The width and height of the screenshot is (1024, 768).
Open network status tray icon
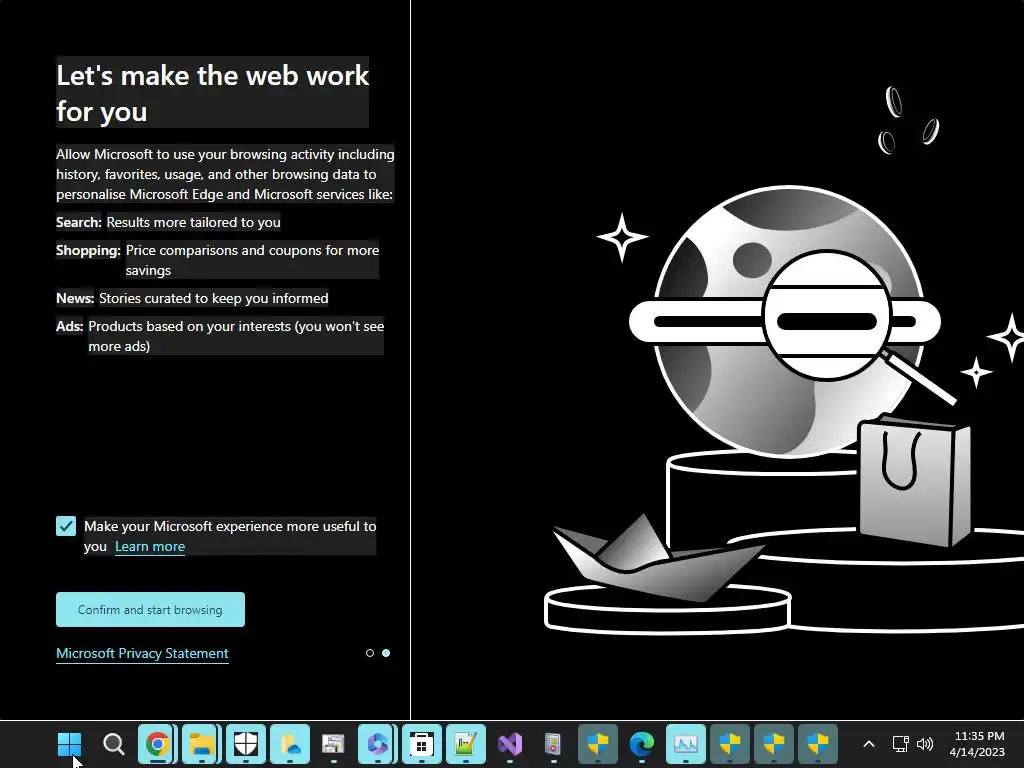coord(901,744)
